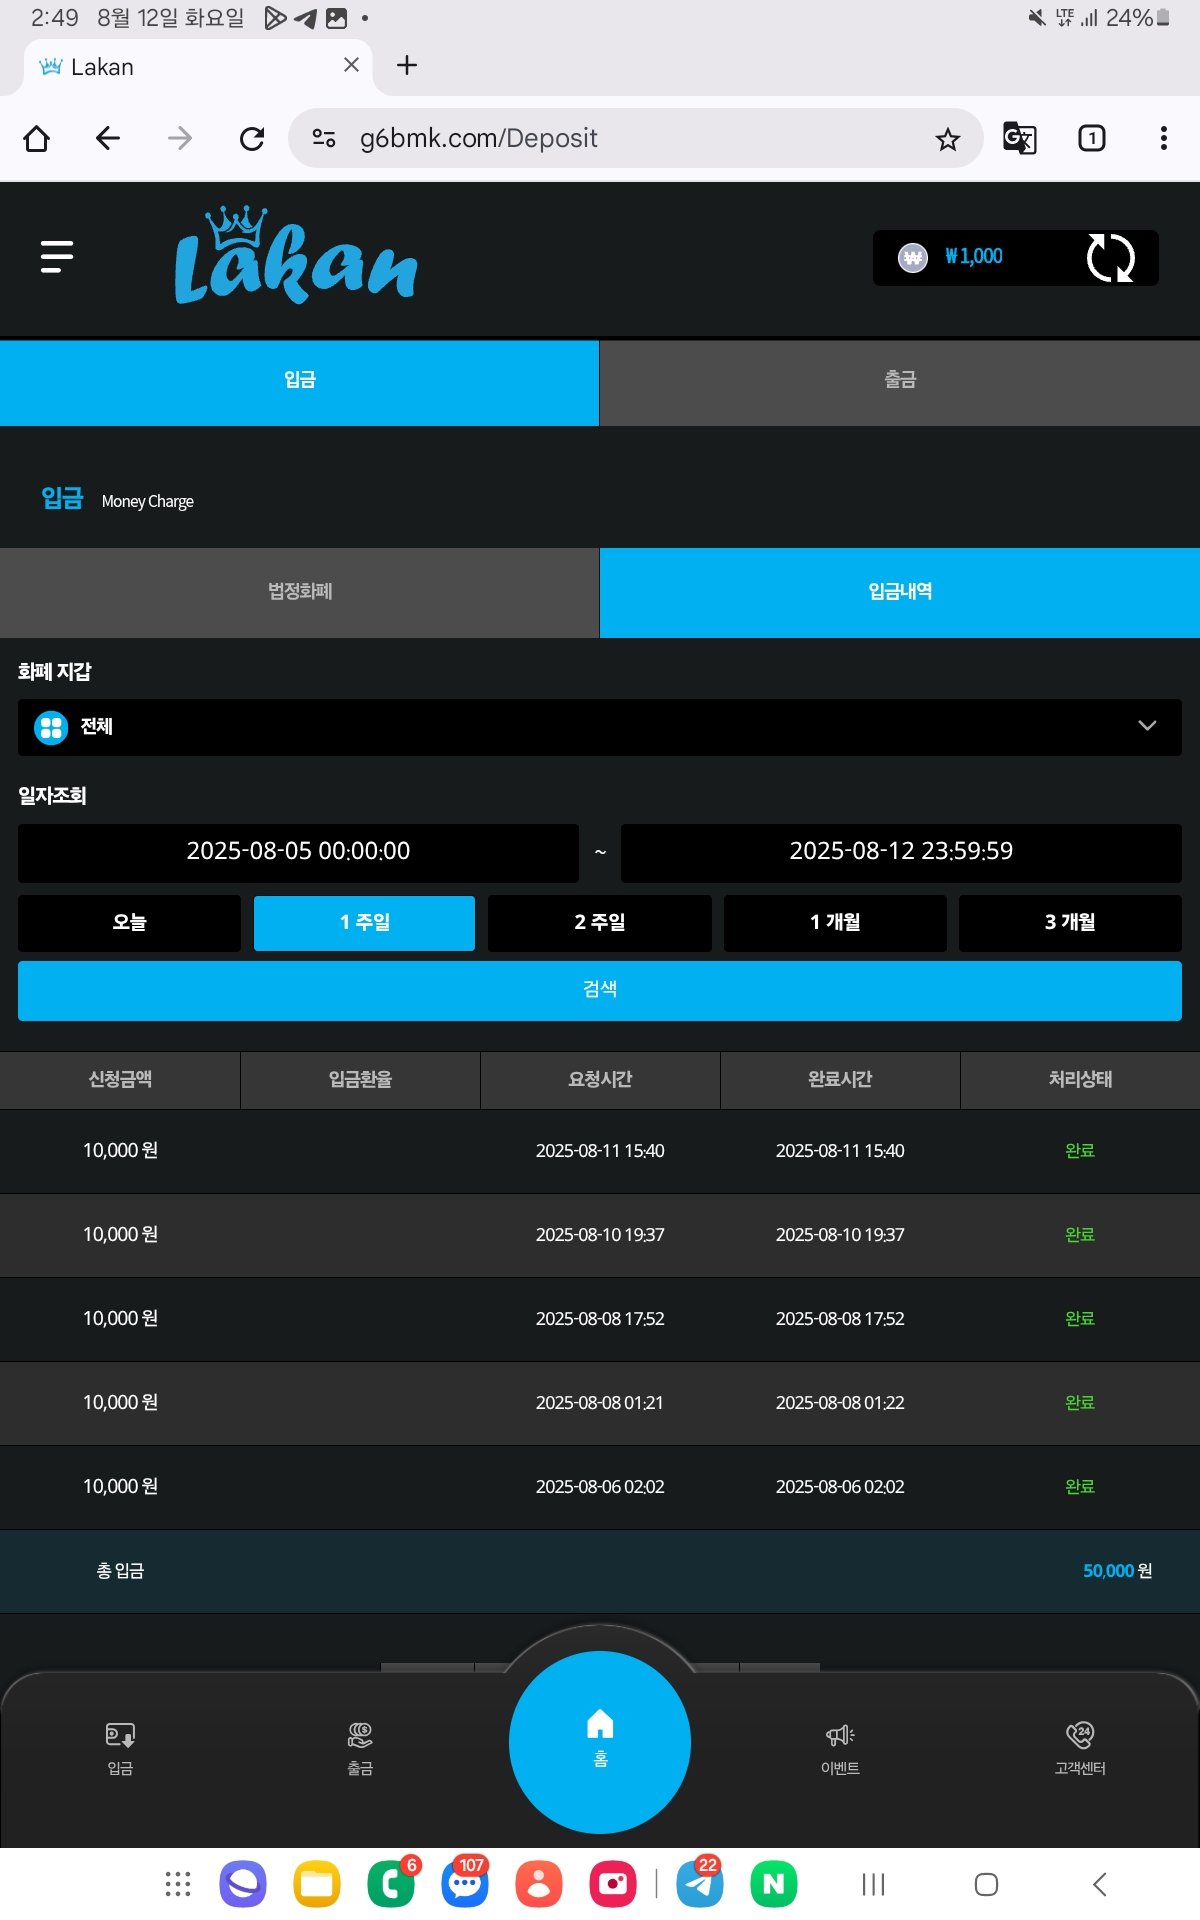This screenshot has width=1200, height=1920.
Task: Select the 3 개월 date range option
Action: pos(1070,922)
